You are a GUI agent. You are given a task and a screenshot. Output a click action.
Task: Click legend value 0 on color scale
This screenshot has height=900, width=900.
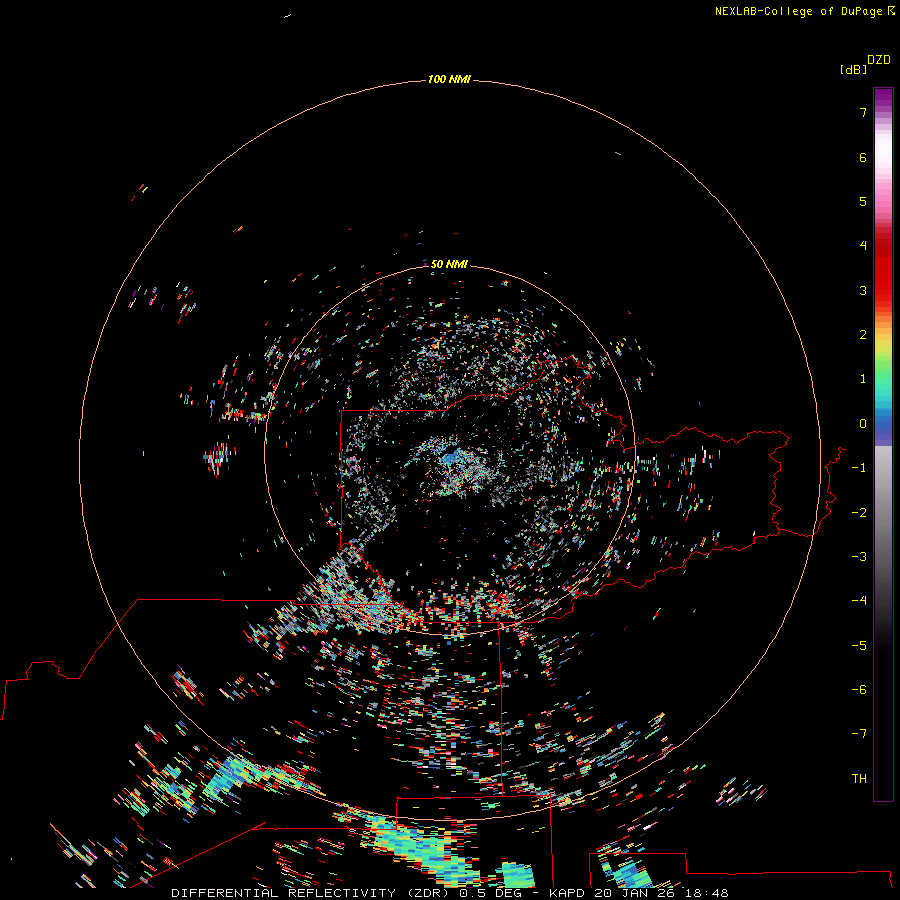click(x=863, y=424)
